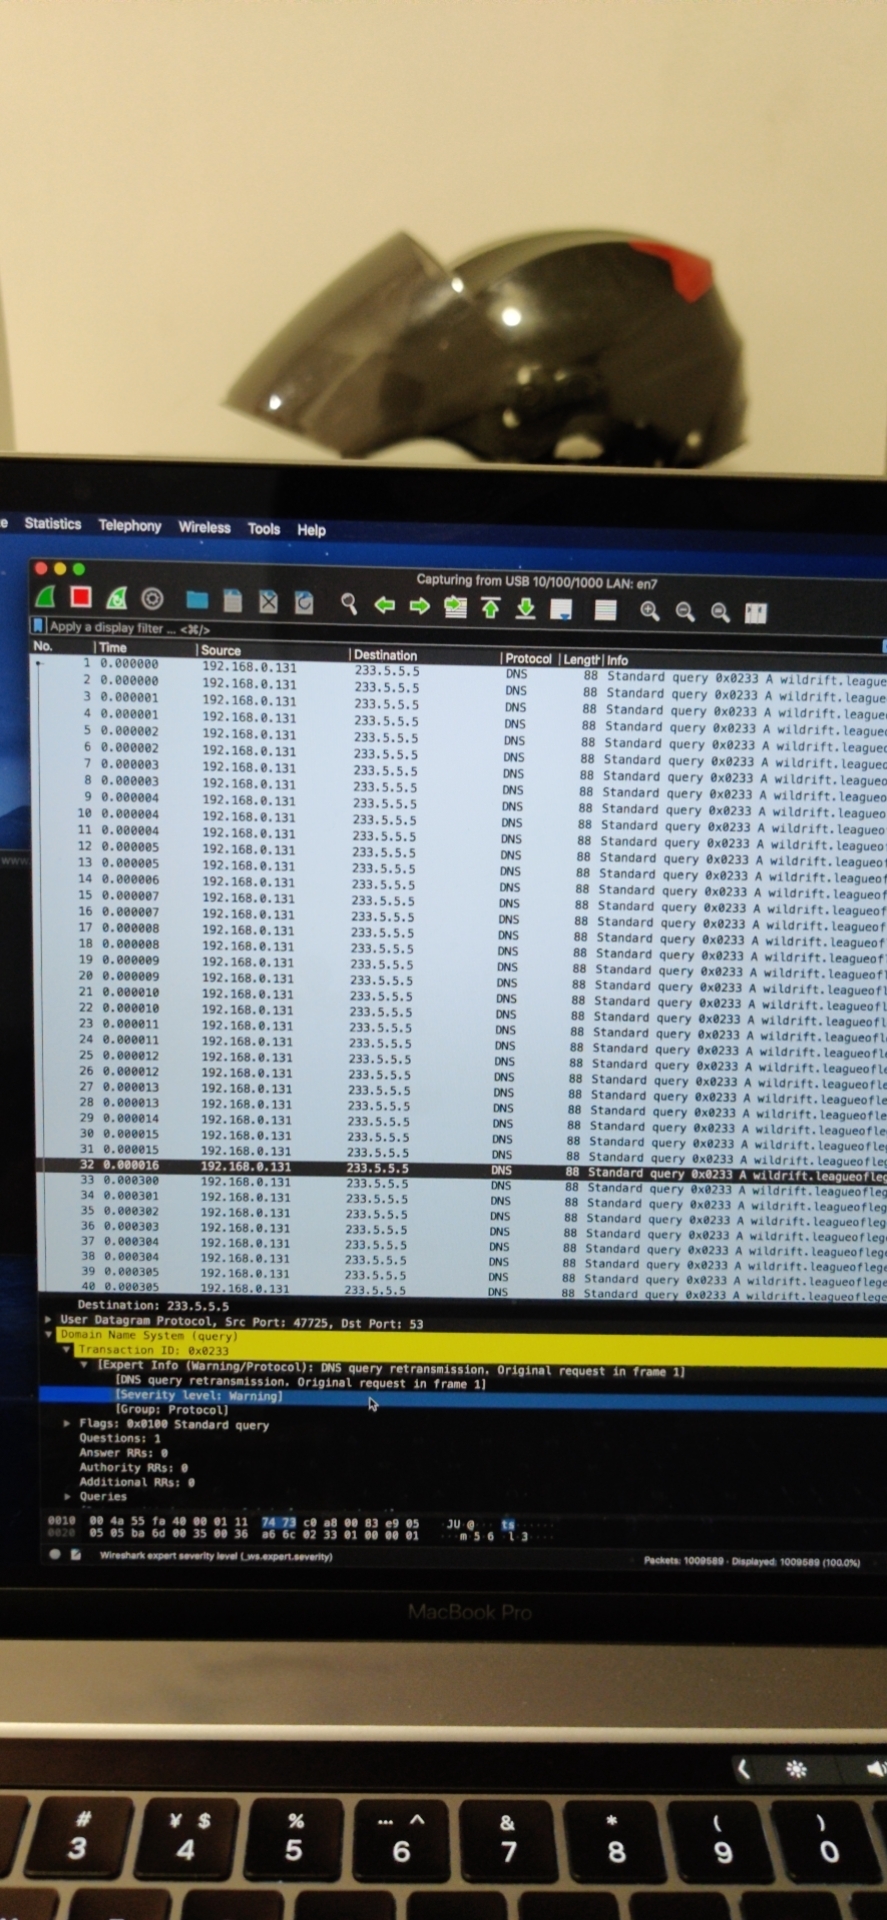The width and height of the screenshot is (887, 1920).
Task: Sort by the Destination column header
Action: coord(385,654)
